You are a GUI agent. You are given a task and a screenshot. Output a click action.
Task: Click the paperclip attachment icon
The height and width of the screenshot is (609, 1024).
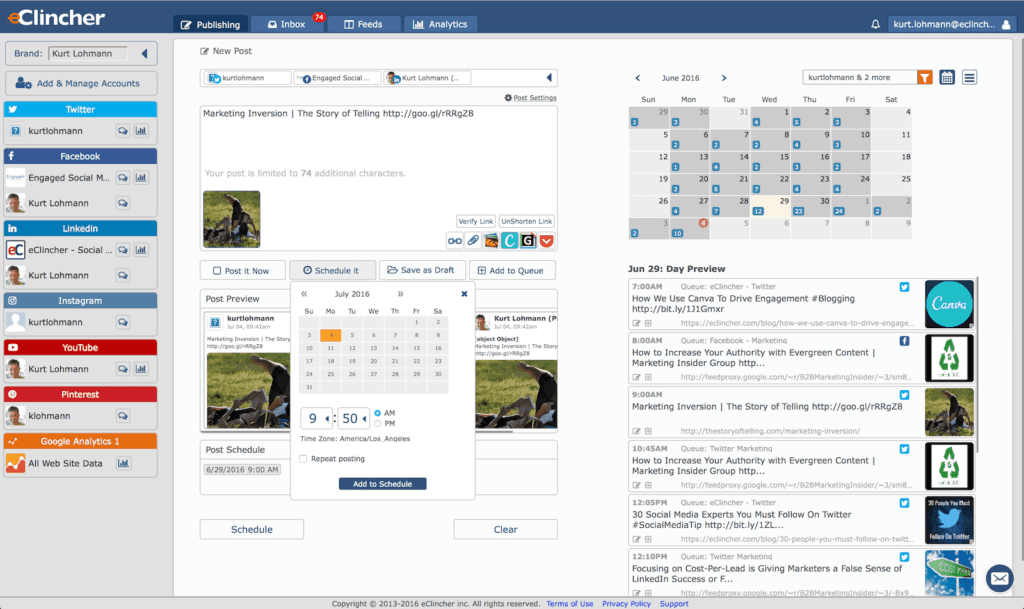473,241
